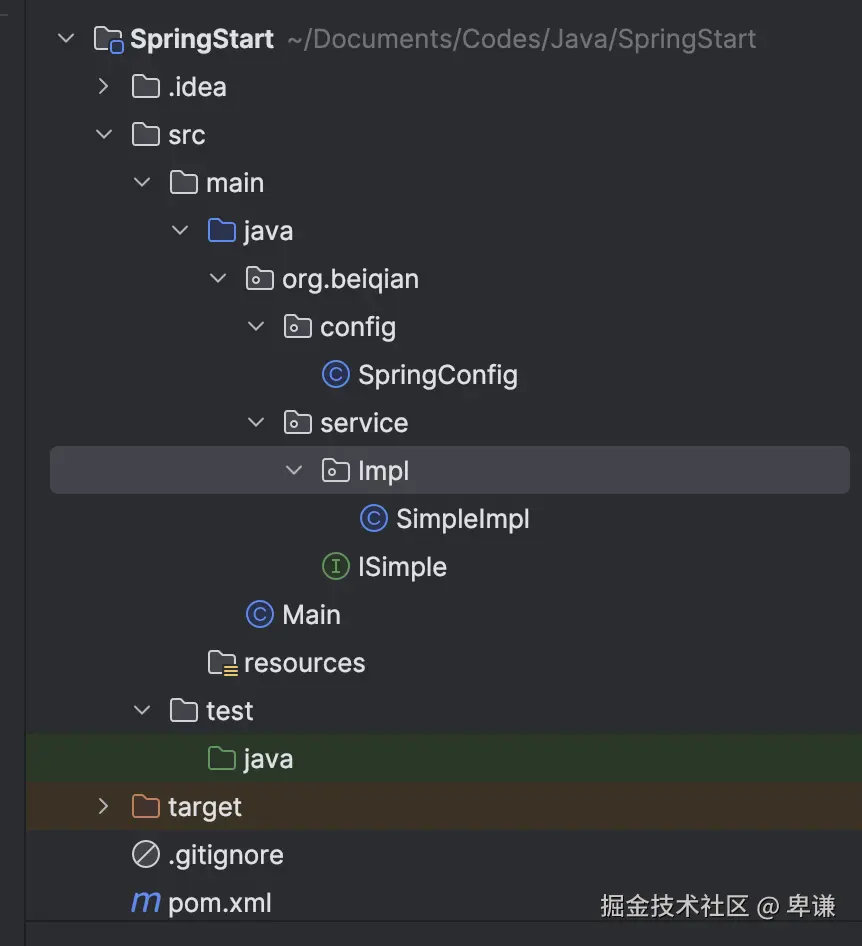Click the SpringStart project module icon
The height and width of the screenshot is (946, 862).
[108, 40]
